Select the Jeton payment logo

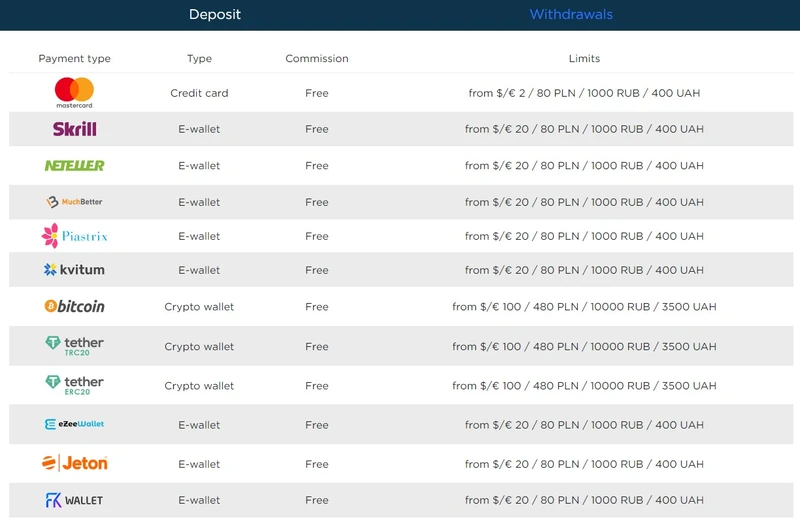(74, 463)
